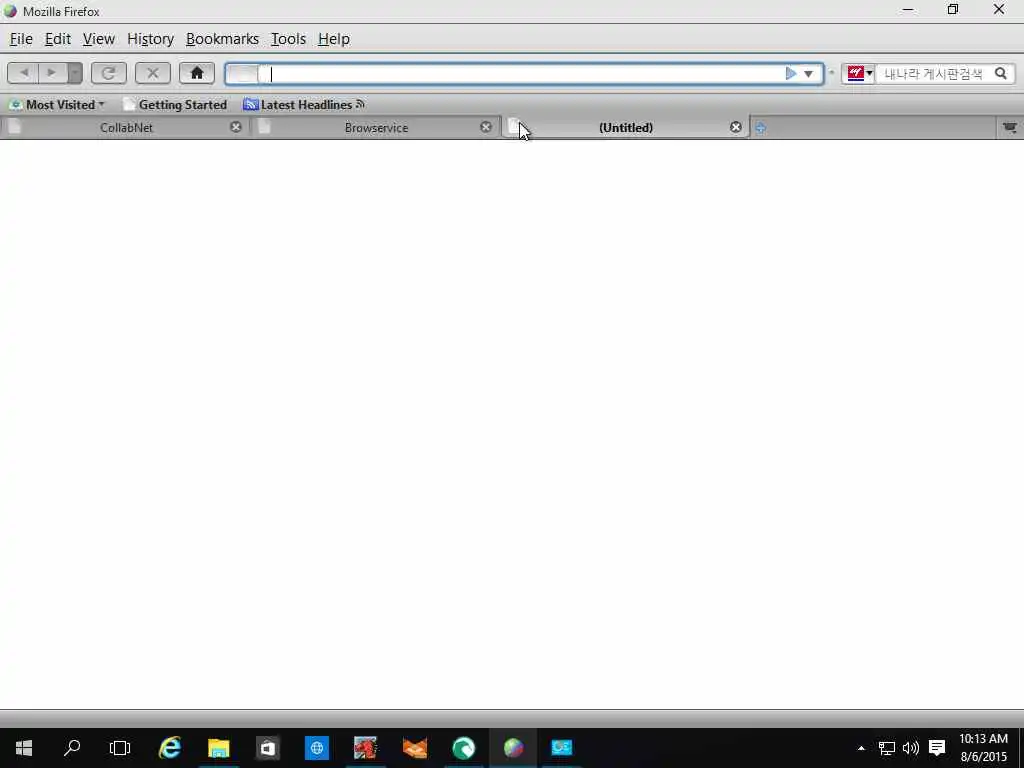Click the Stop loading button
Screen dimensions: 1024x768
[153, 73]
